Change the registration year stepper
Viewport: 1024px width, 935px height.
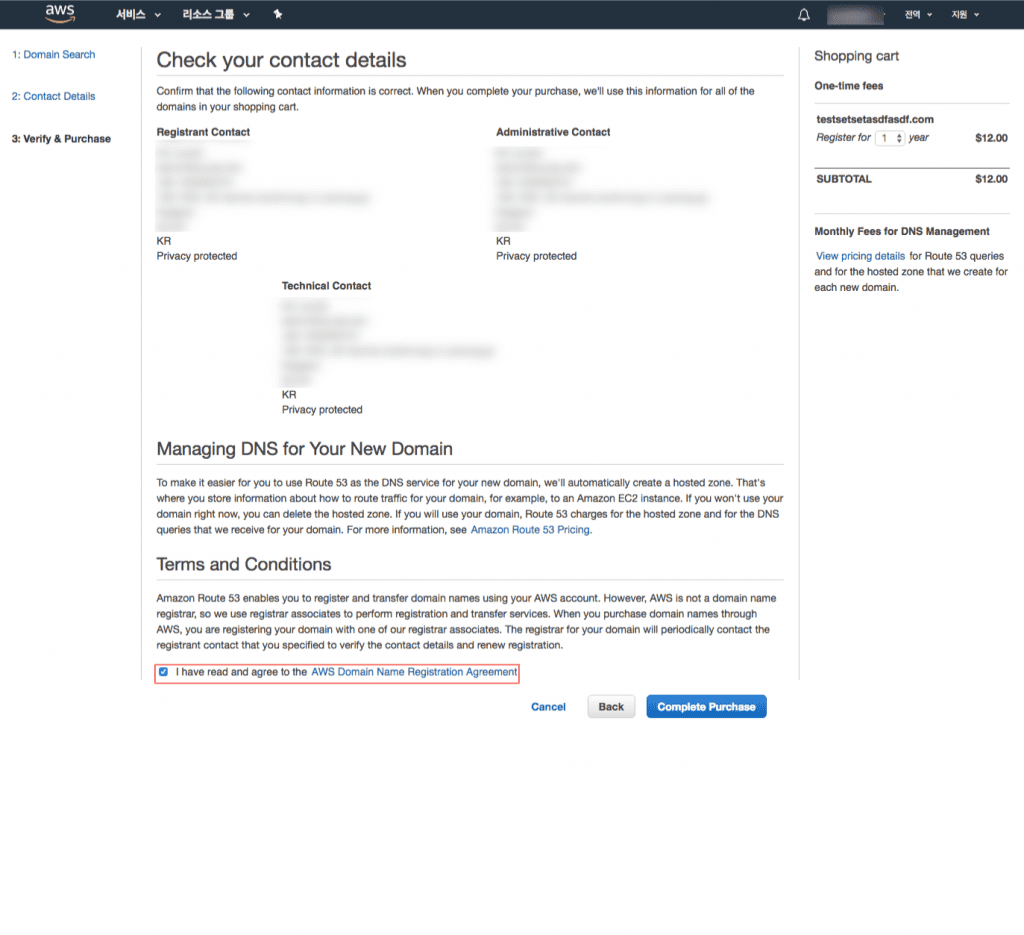889,138
